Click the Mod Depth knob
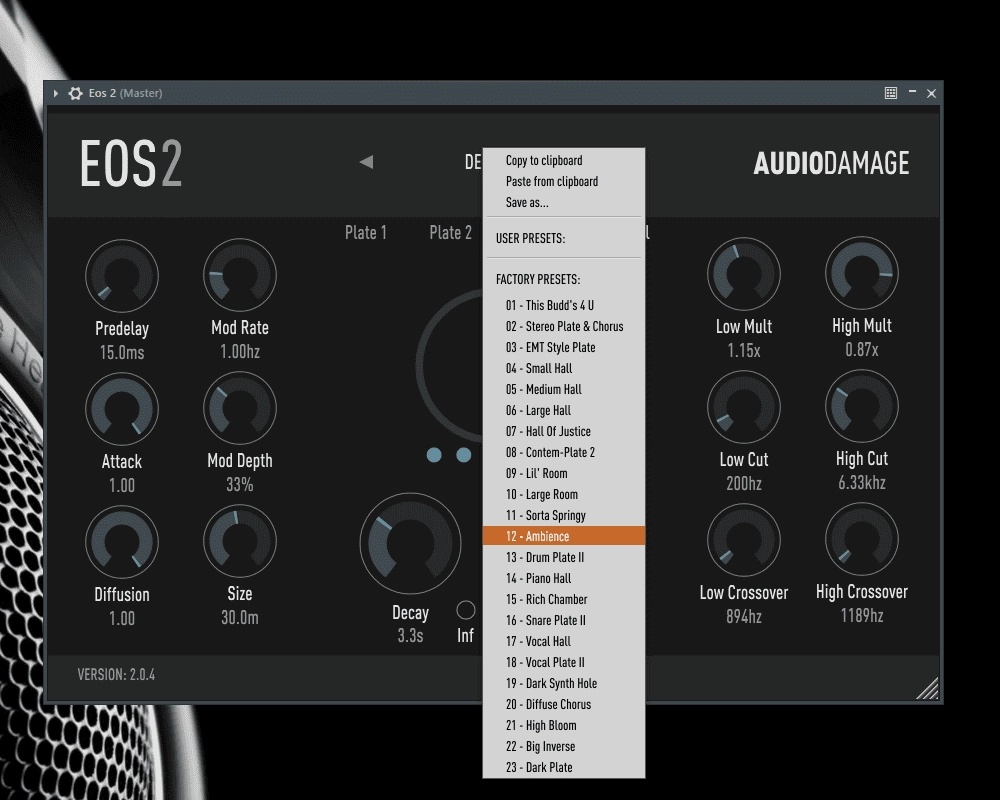 (x=240, y=408)
